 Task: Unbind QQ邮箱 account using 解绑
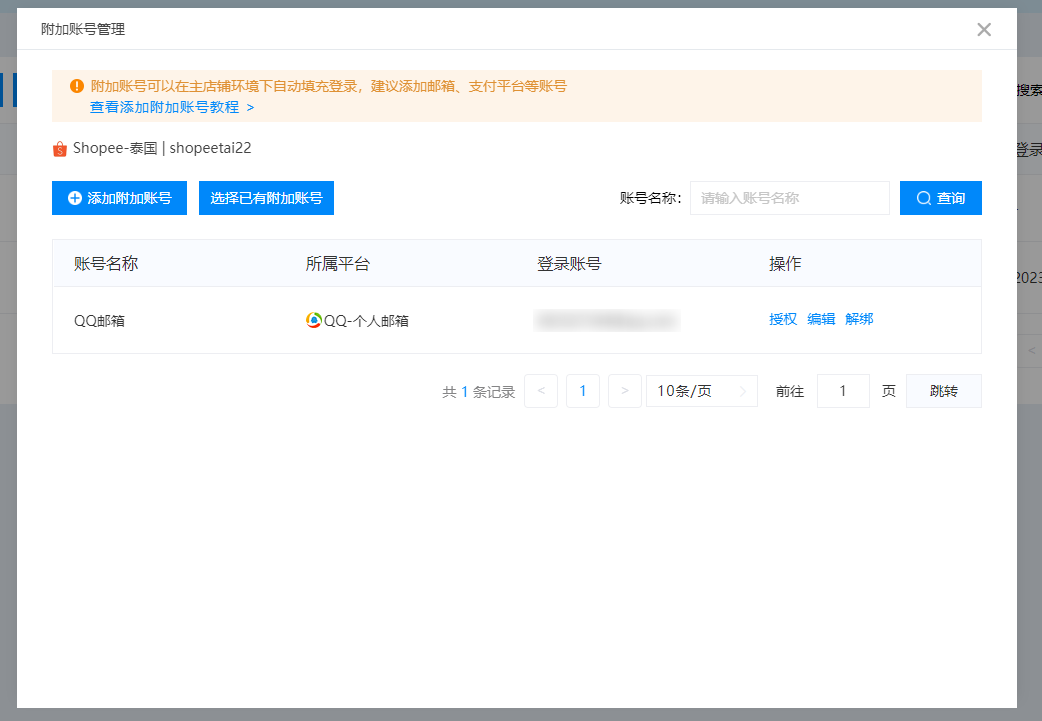(859, 319)
